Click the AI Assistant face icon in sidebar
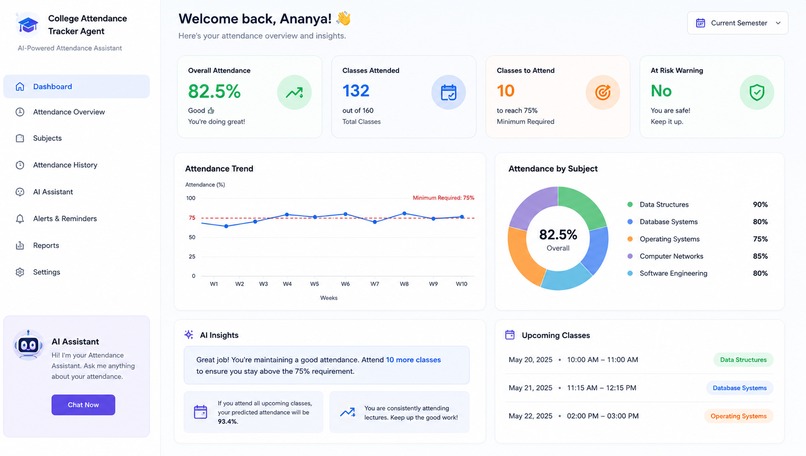Screen dimensions: 806x456 pos(20,192)
